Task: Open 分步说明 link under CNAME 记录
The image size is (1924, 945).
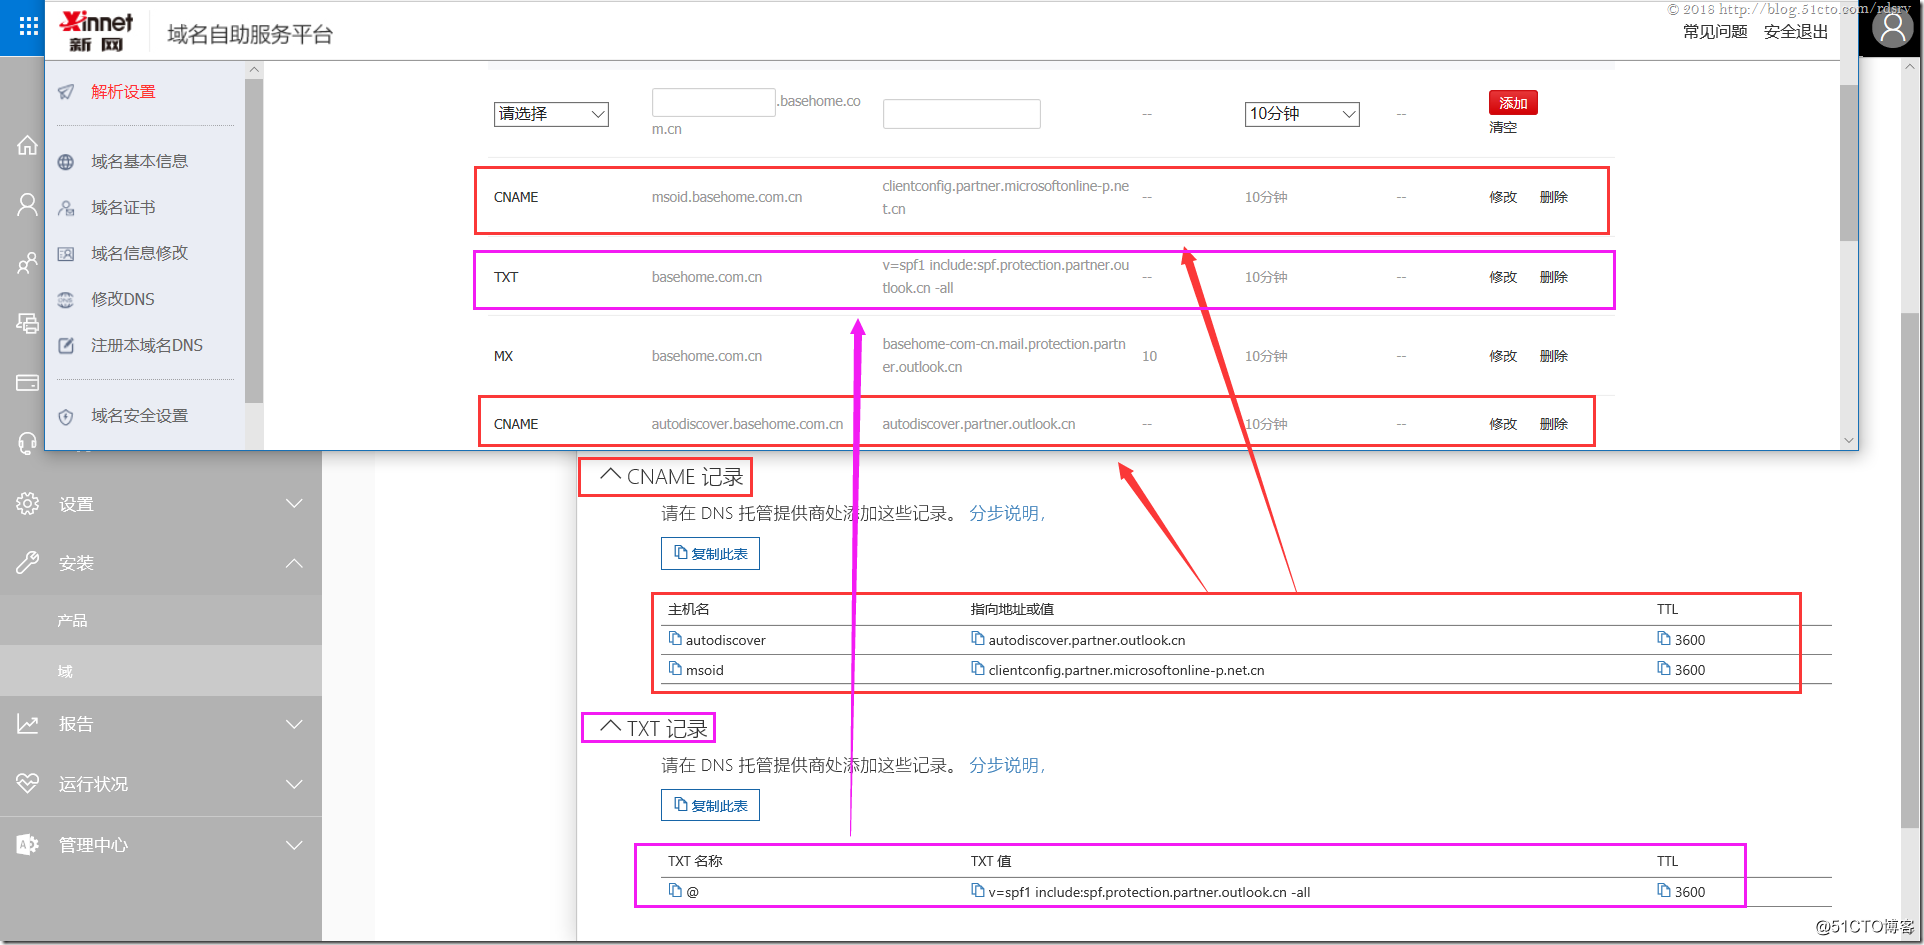Action: (x=1005, y=513)
